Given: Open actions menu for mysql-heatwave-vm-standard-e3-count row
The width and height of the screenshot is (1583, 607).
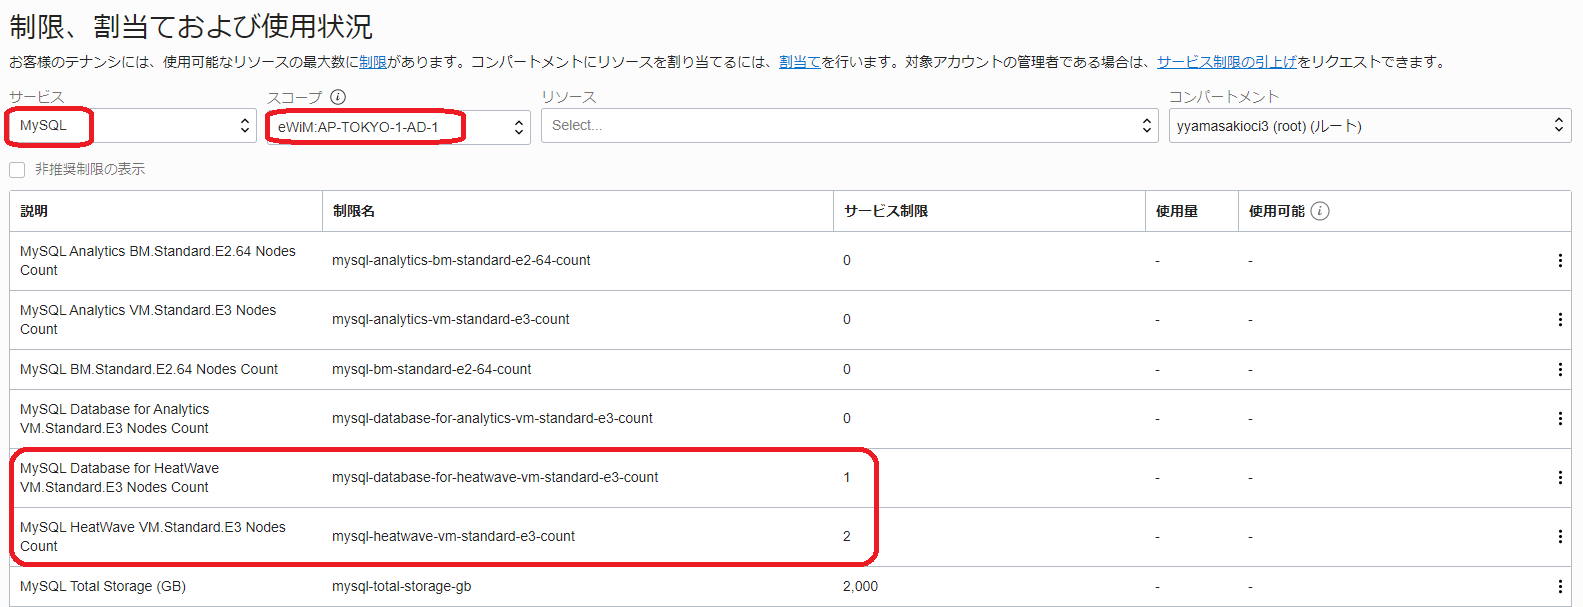Looking at the screenshot, I should (1559, 537).
